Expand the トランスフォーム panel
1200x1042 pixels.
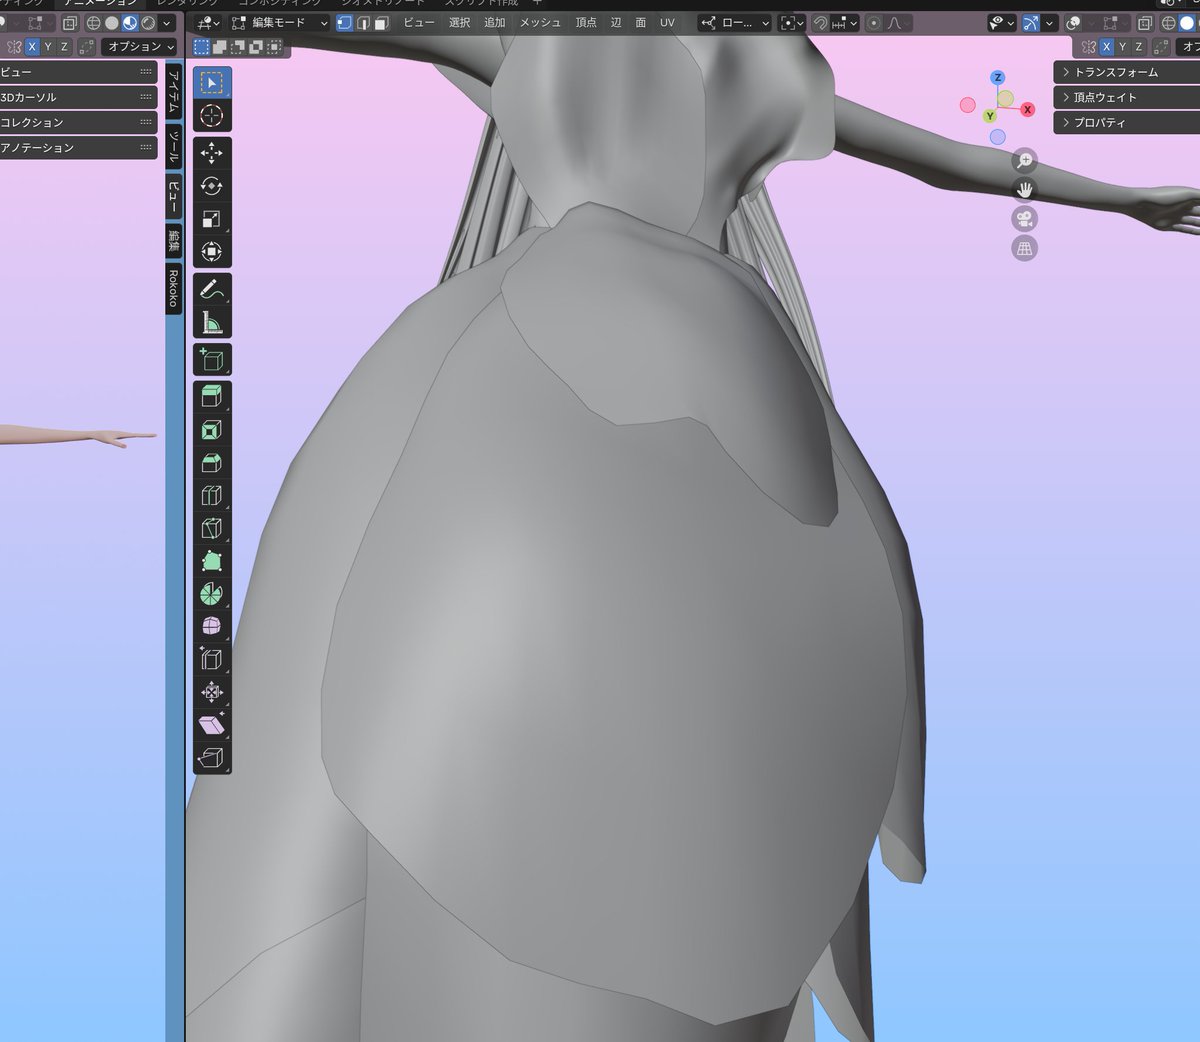coord(1126,72)
